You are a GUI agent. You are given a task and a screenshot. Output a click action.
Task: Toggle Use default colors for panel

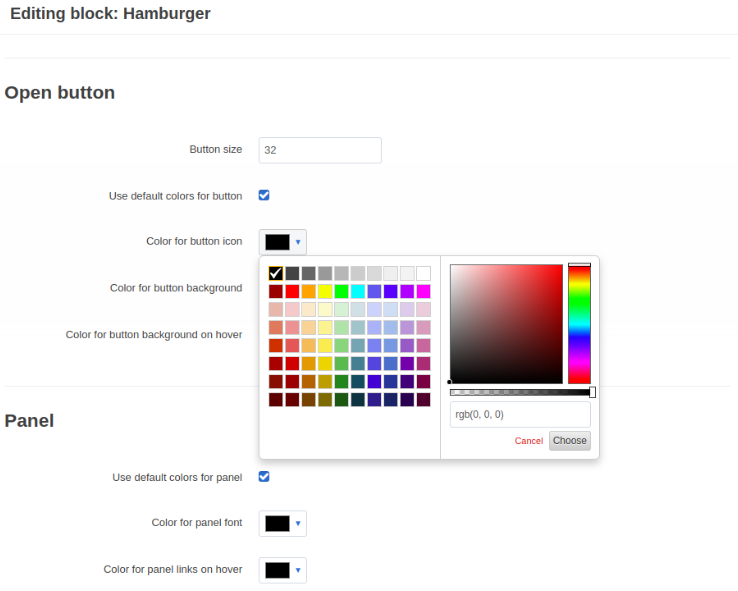[264, 477]
